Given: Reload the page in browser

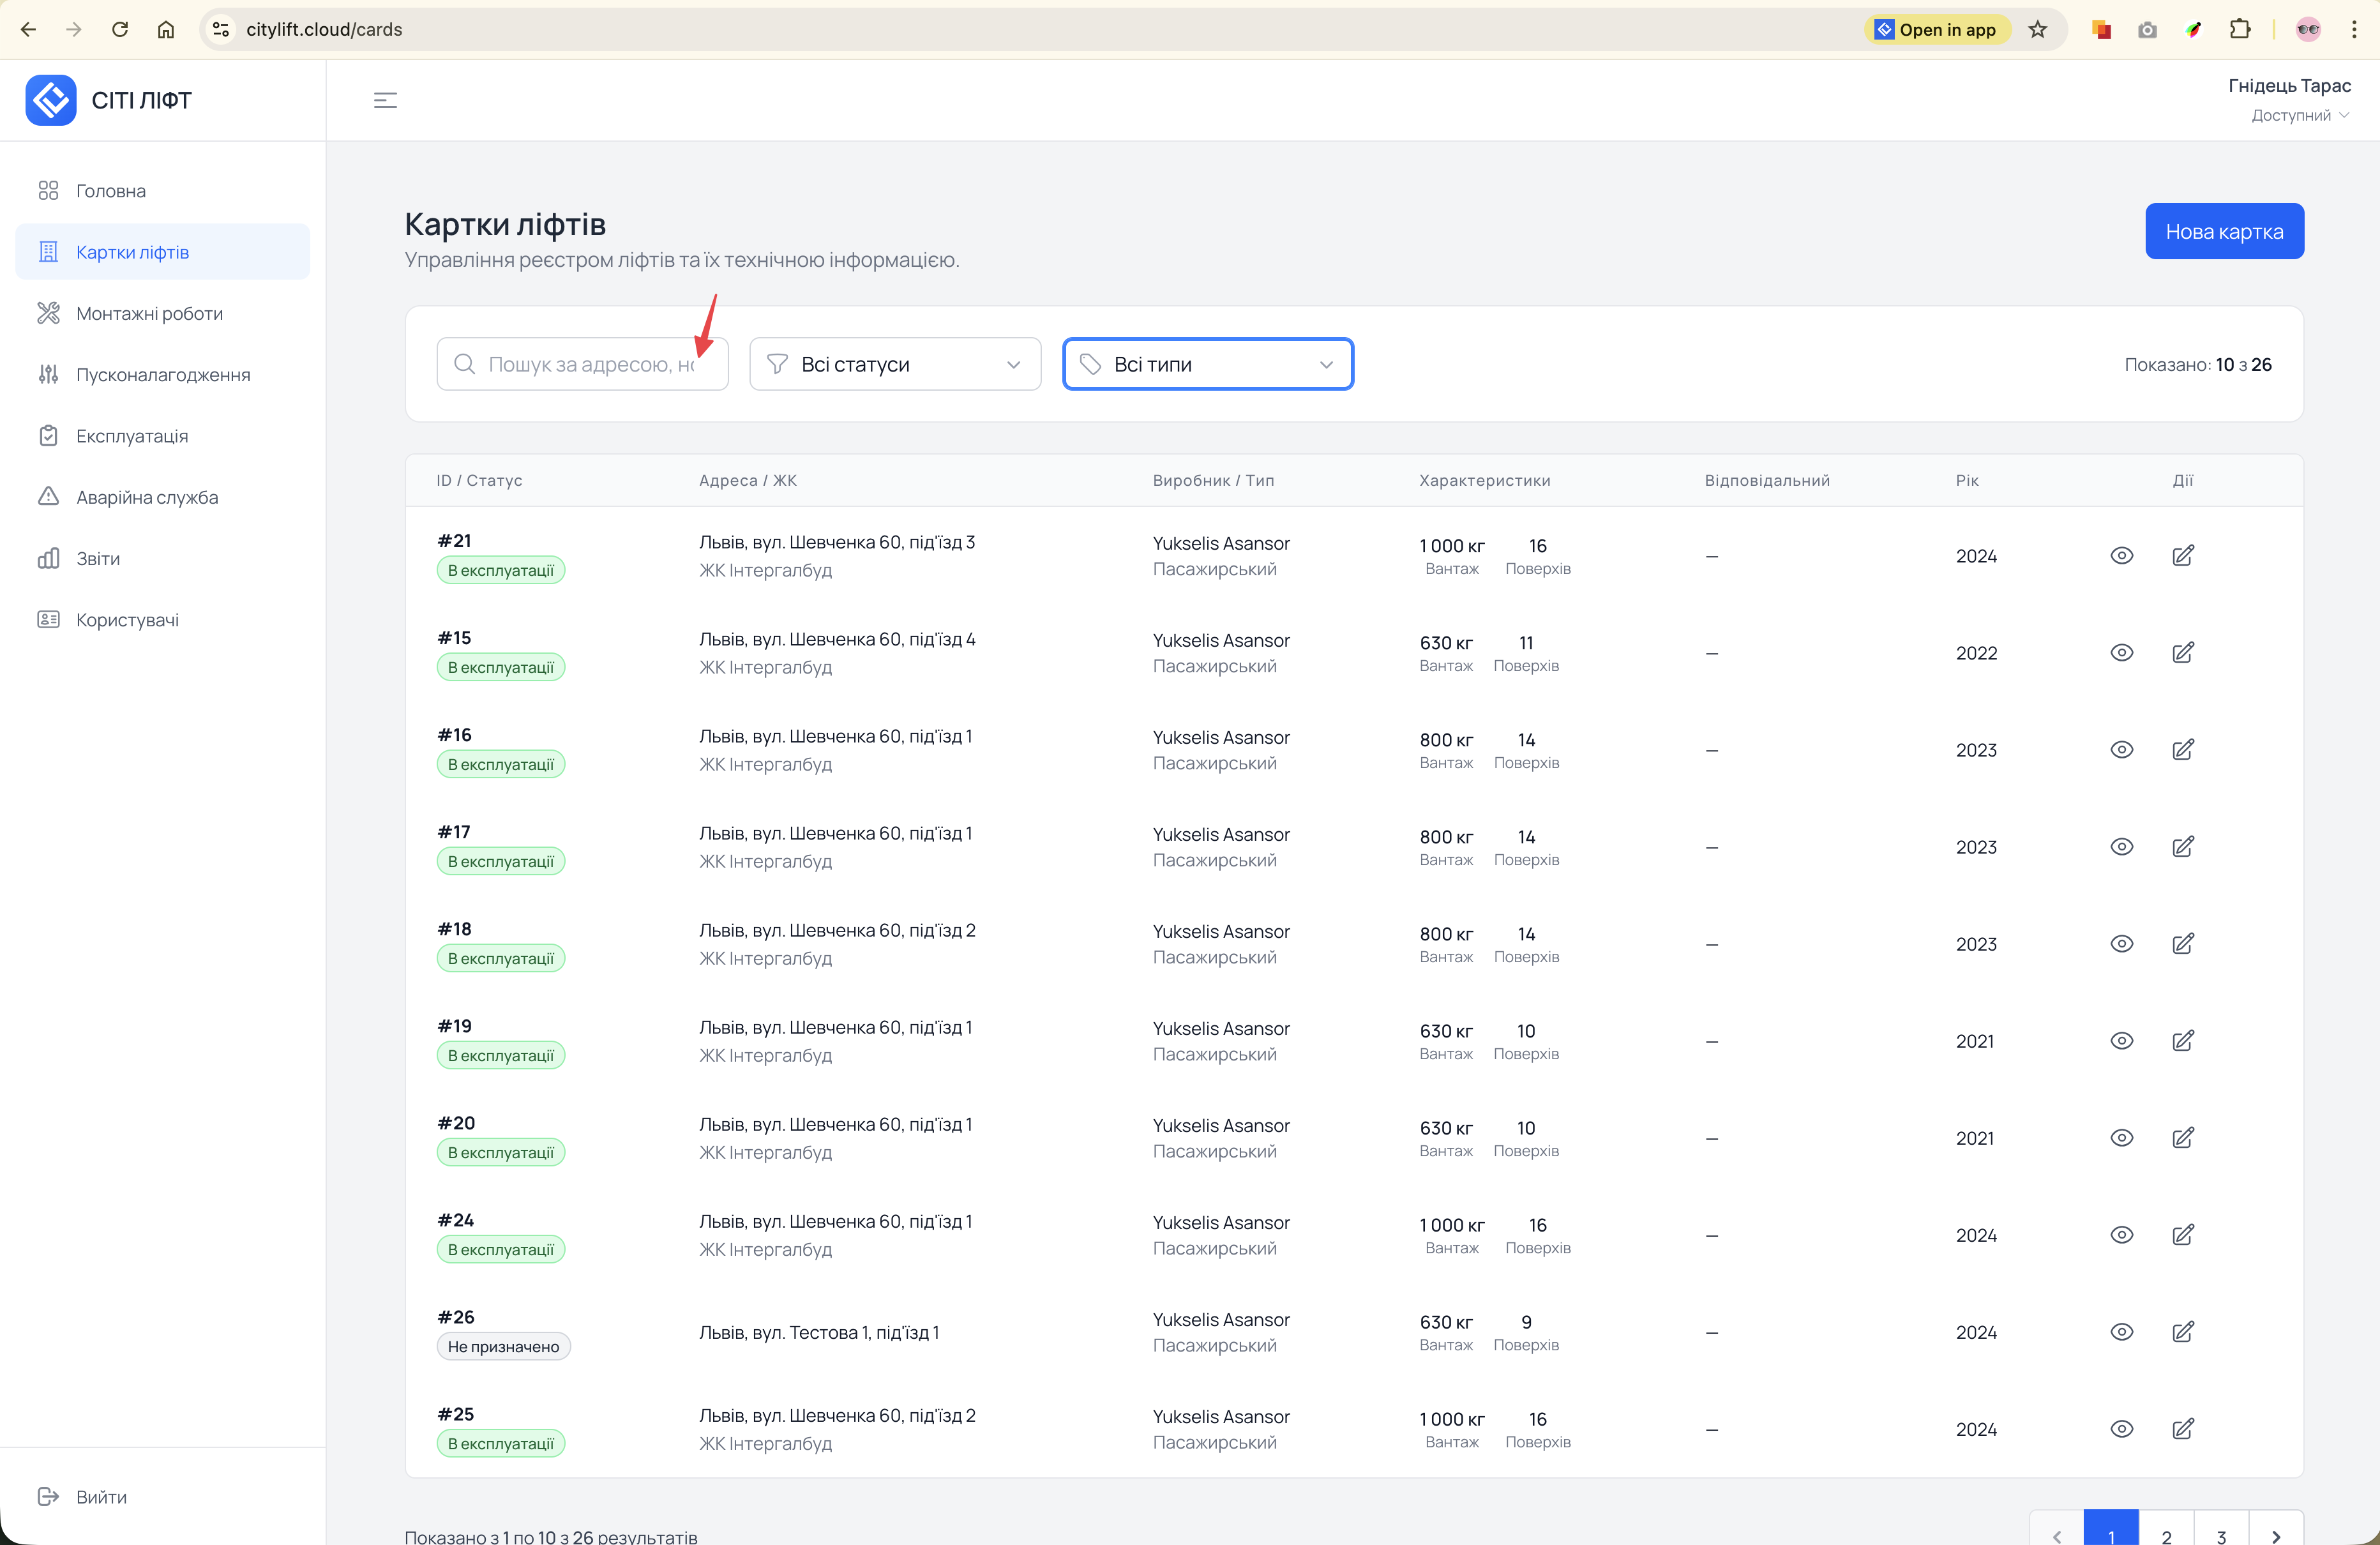Looking at the screenshot, I should (120, 30).
